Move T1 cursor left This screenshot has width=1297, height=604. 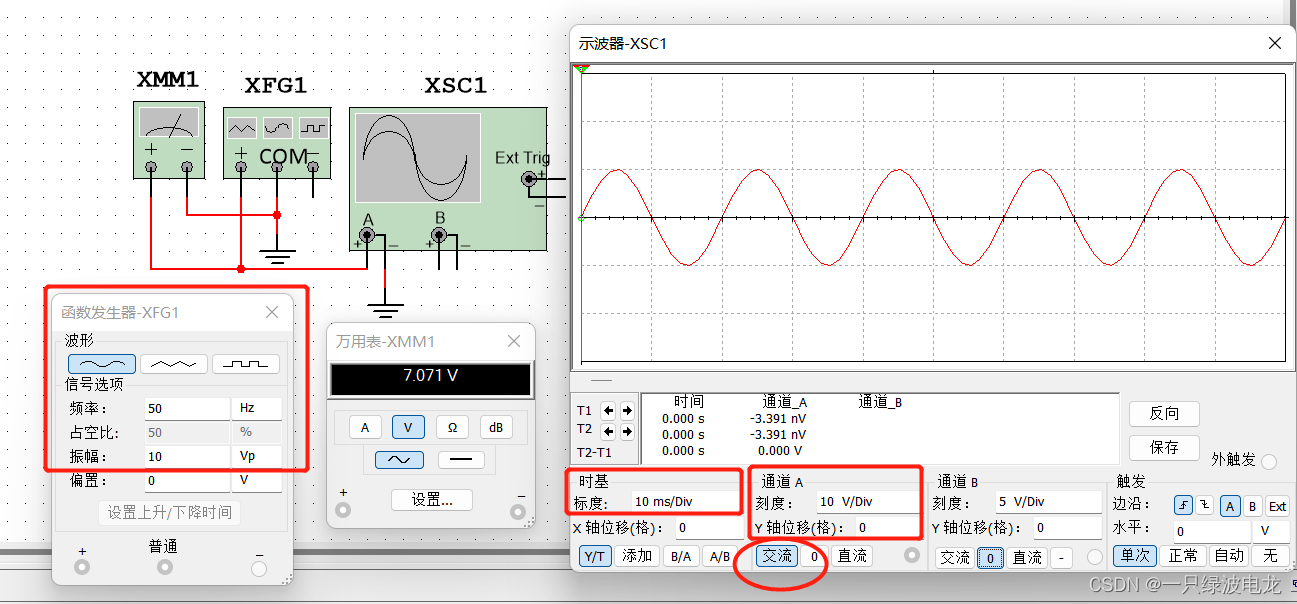(x=609, y=410)
